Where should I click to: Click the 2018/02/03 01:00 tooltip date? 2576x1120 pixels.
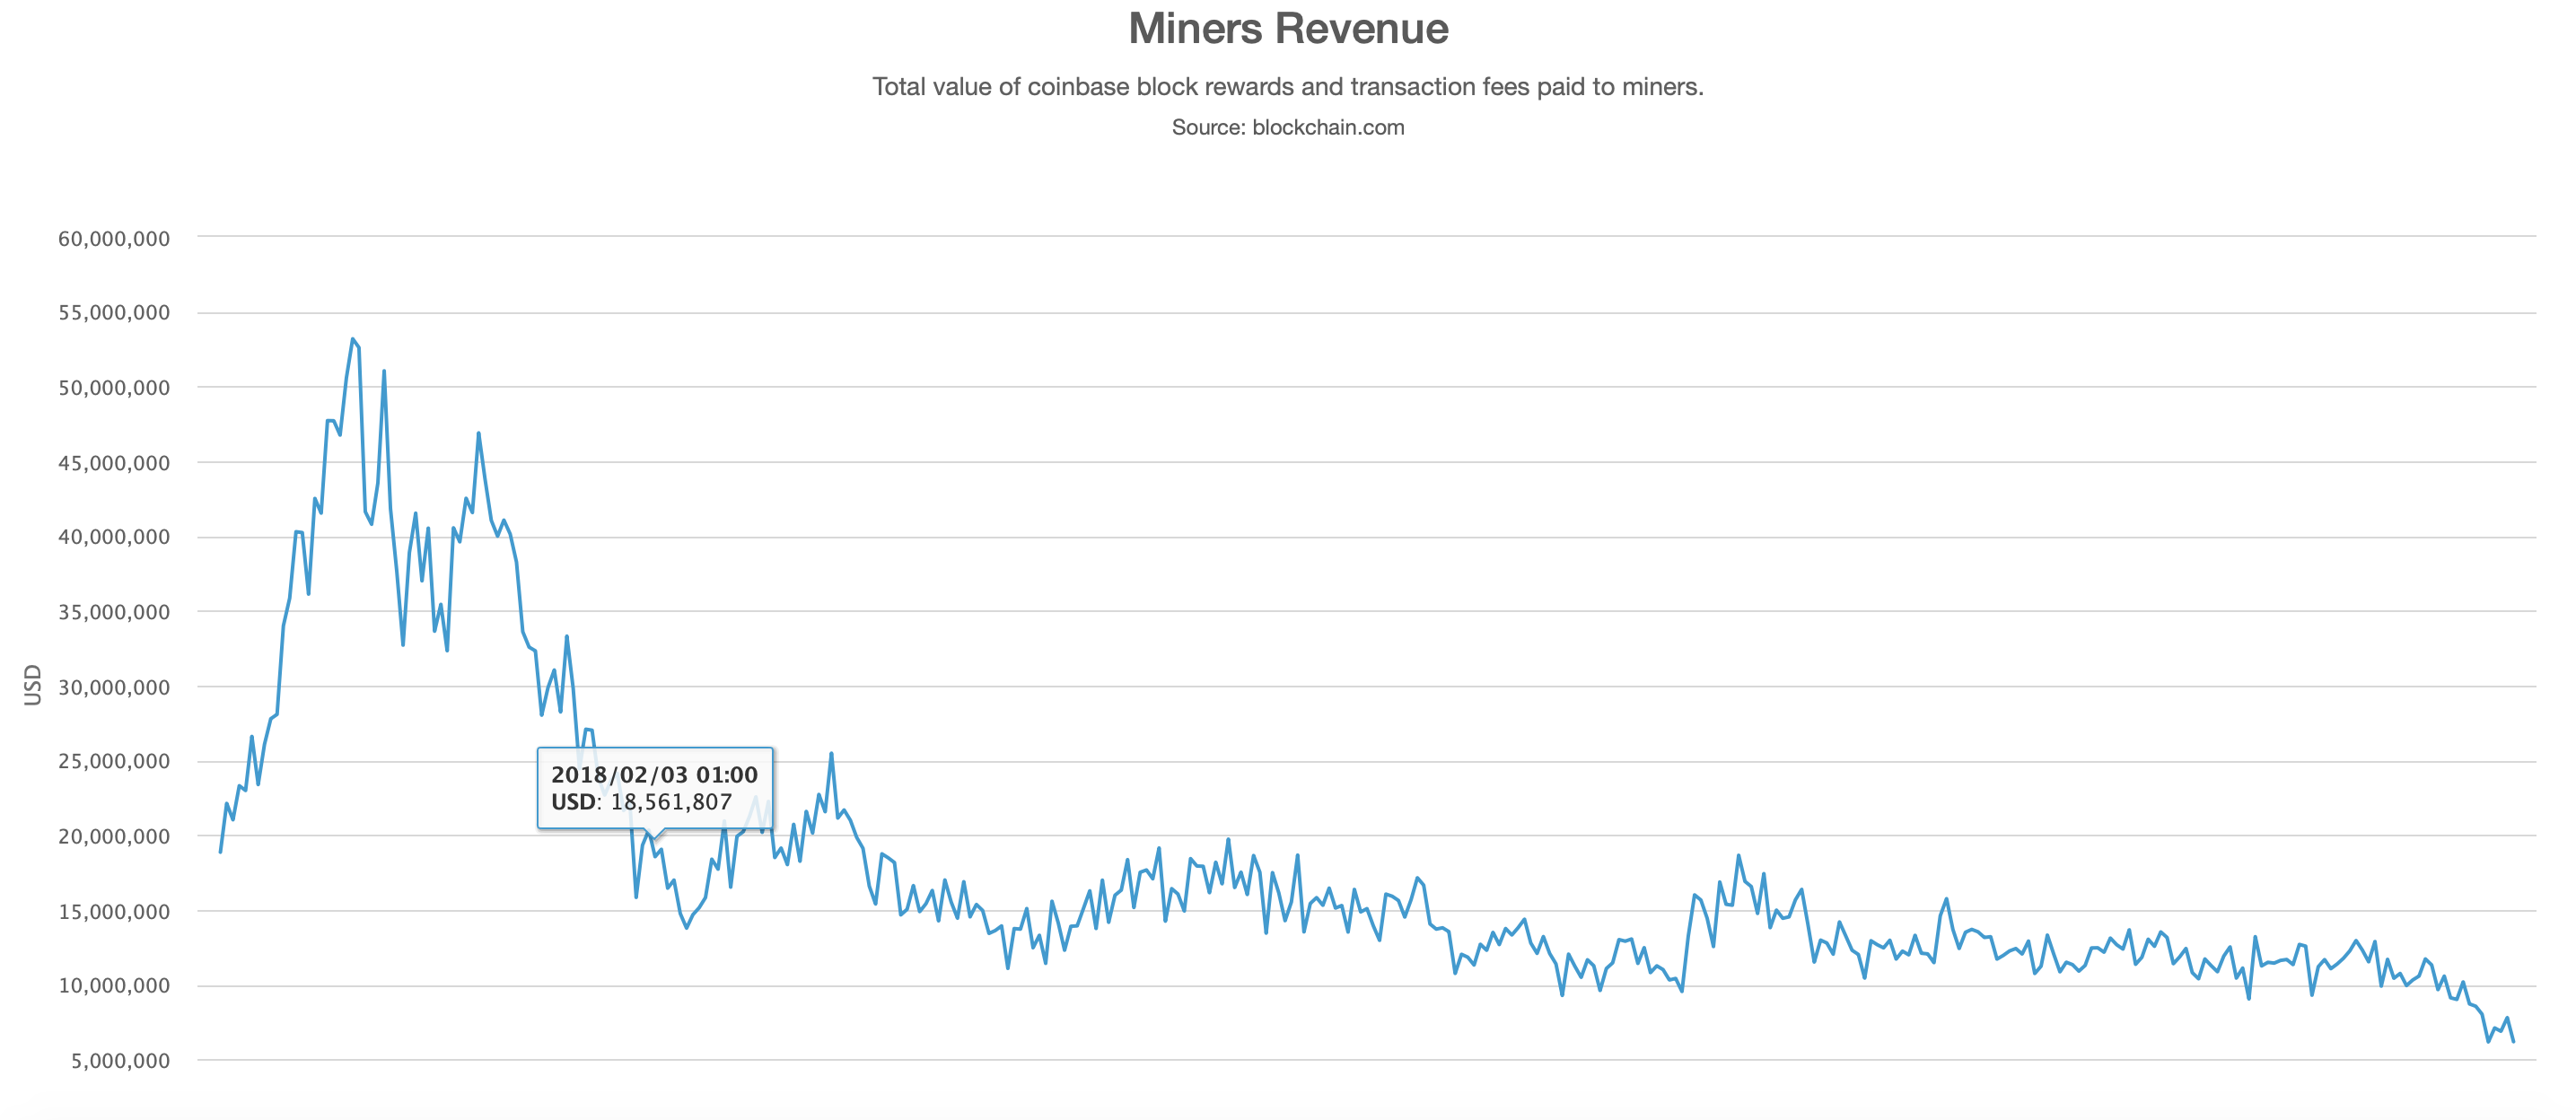point(654,775)
